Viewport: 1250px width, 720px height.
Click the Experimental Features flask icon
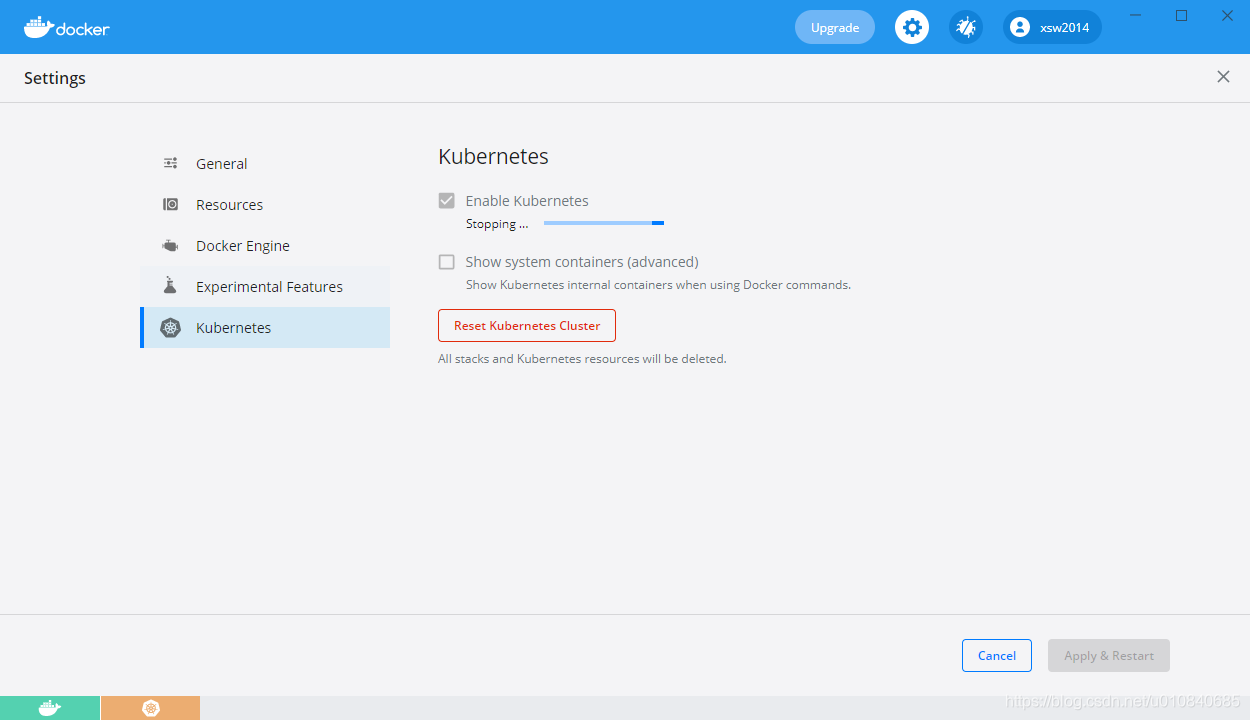pyautogui.click(x=171, y=286)
